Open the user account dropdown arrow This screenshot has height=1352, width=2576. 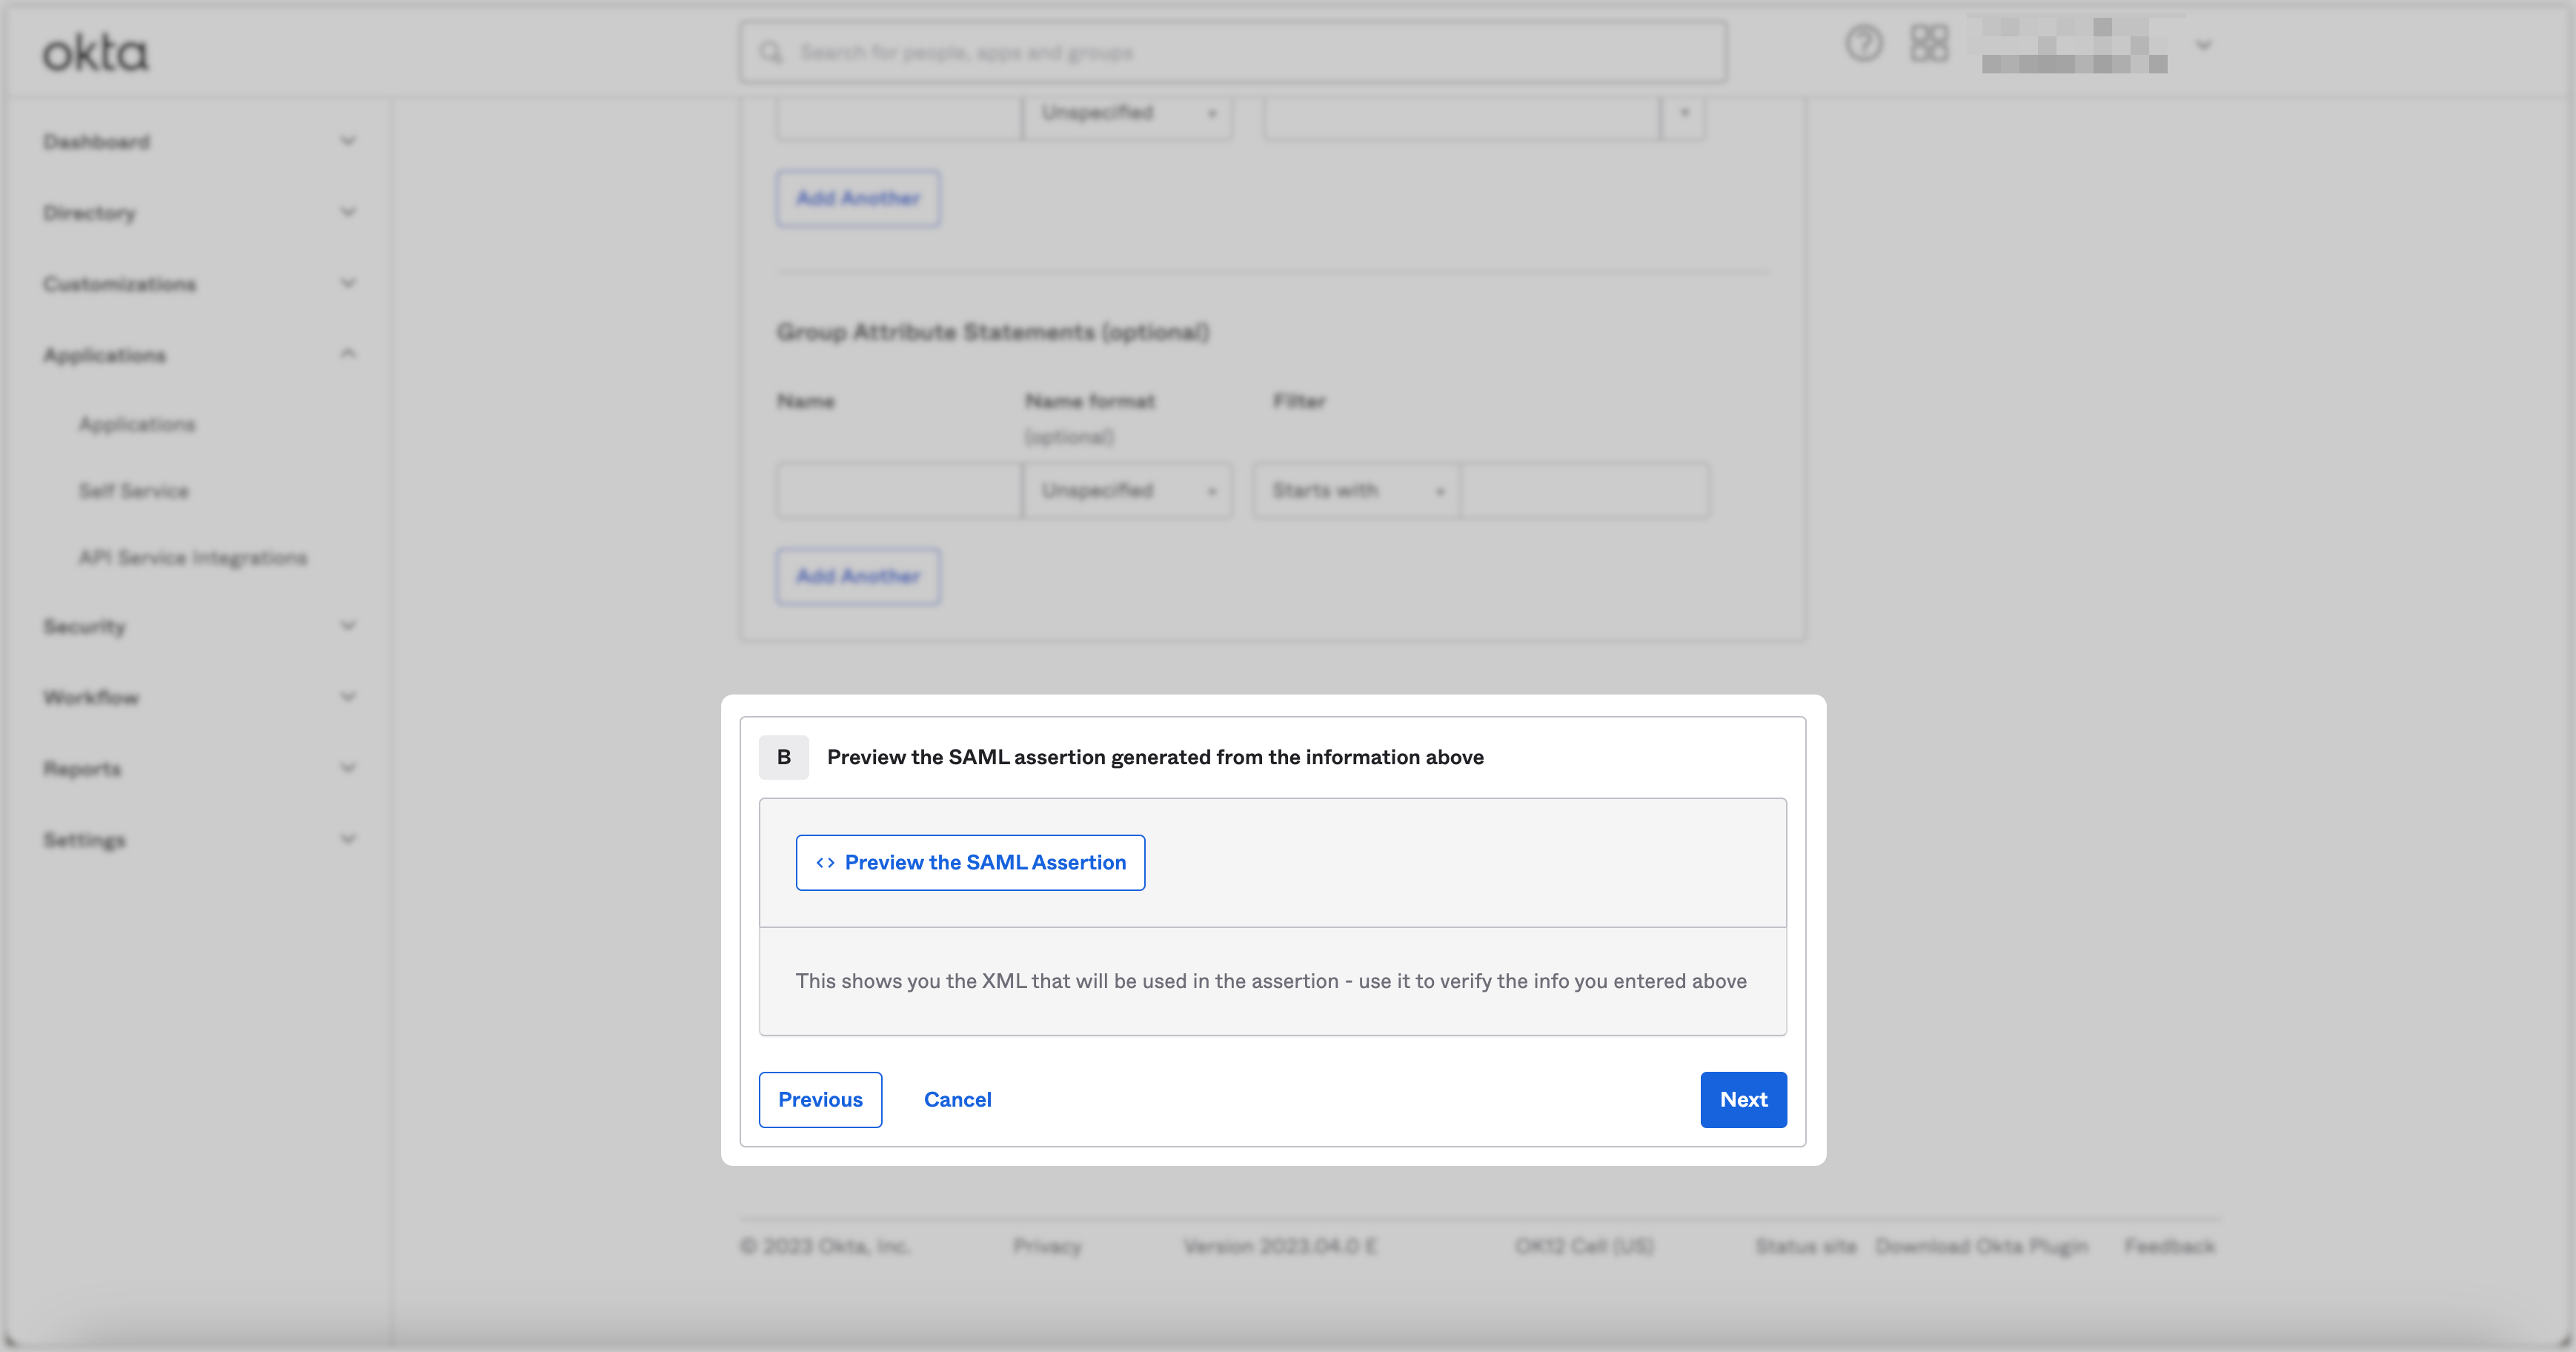tap(2203, 45)
